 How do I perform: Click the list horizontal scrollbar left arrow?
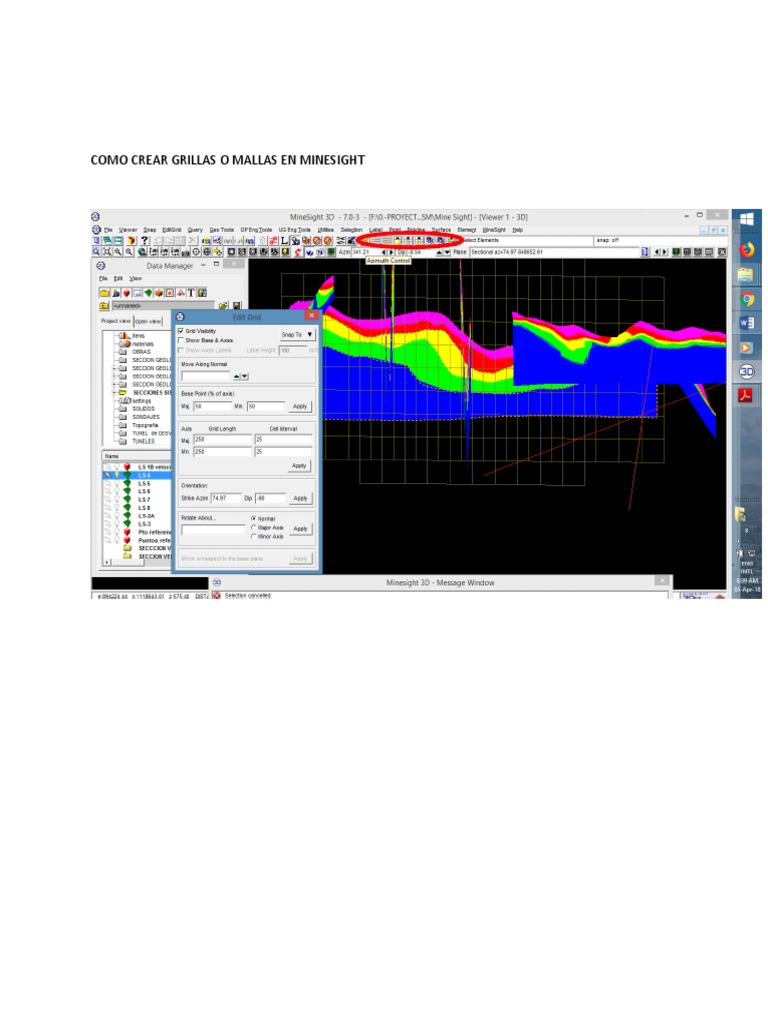click(x=107, y=562)
